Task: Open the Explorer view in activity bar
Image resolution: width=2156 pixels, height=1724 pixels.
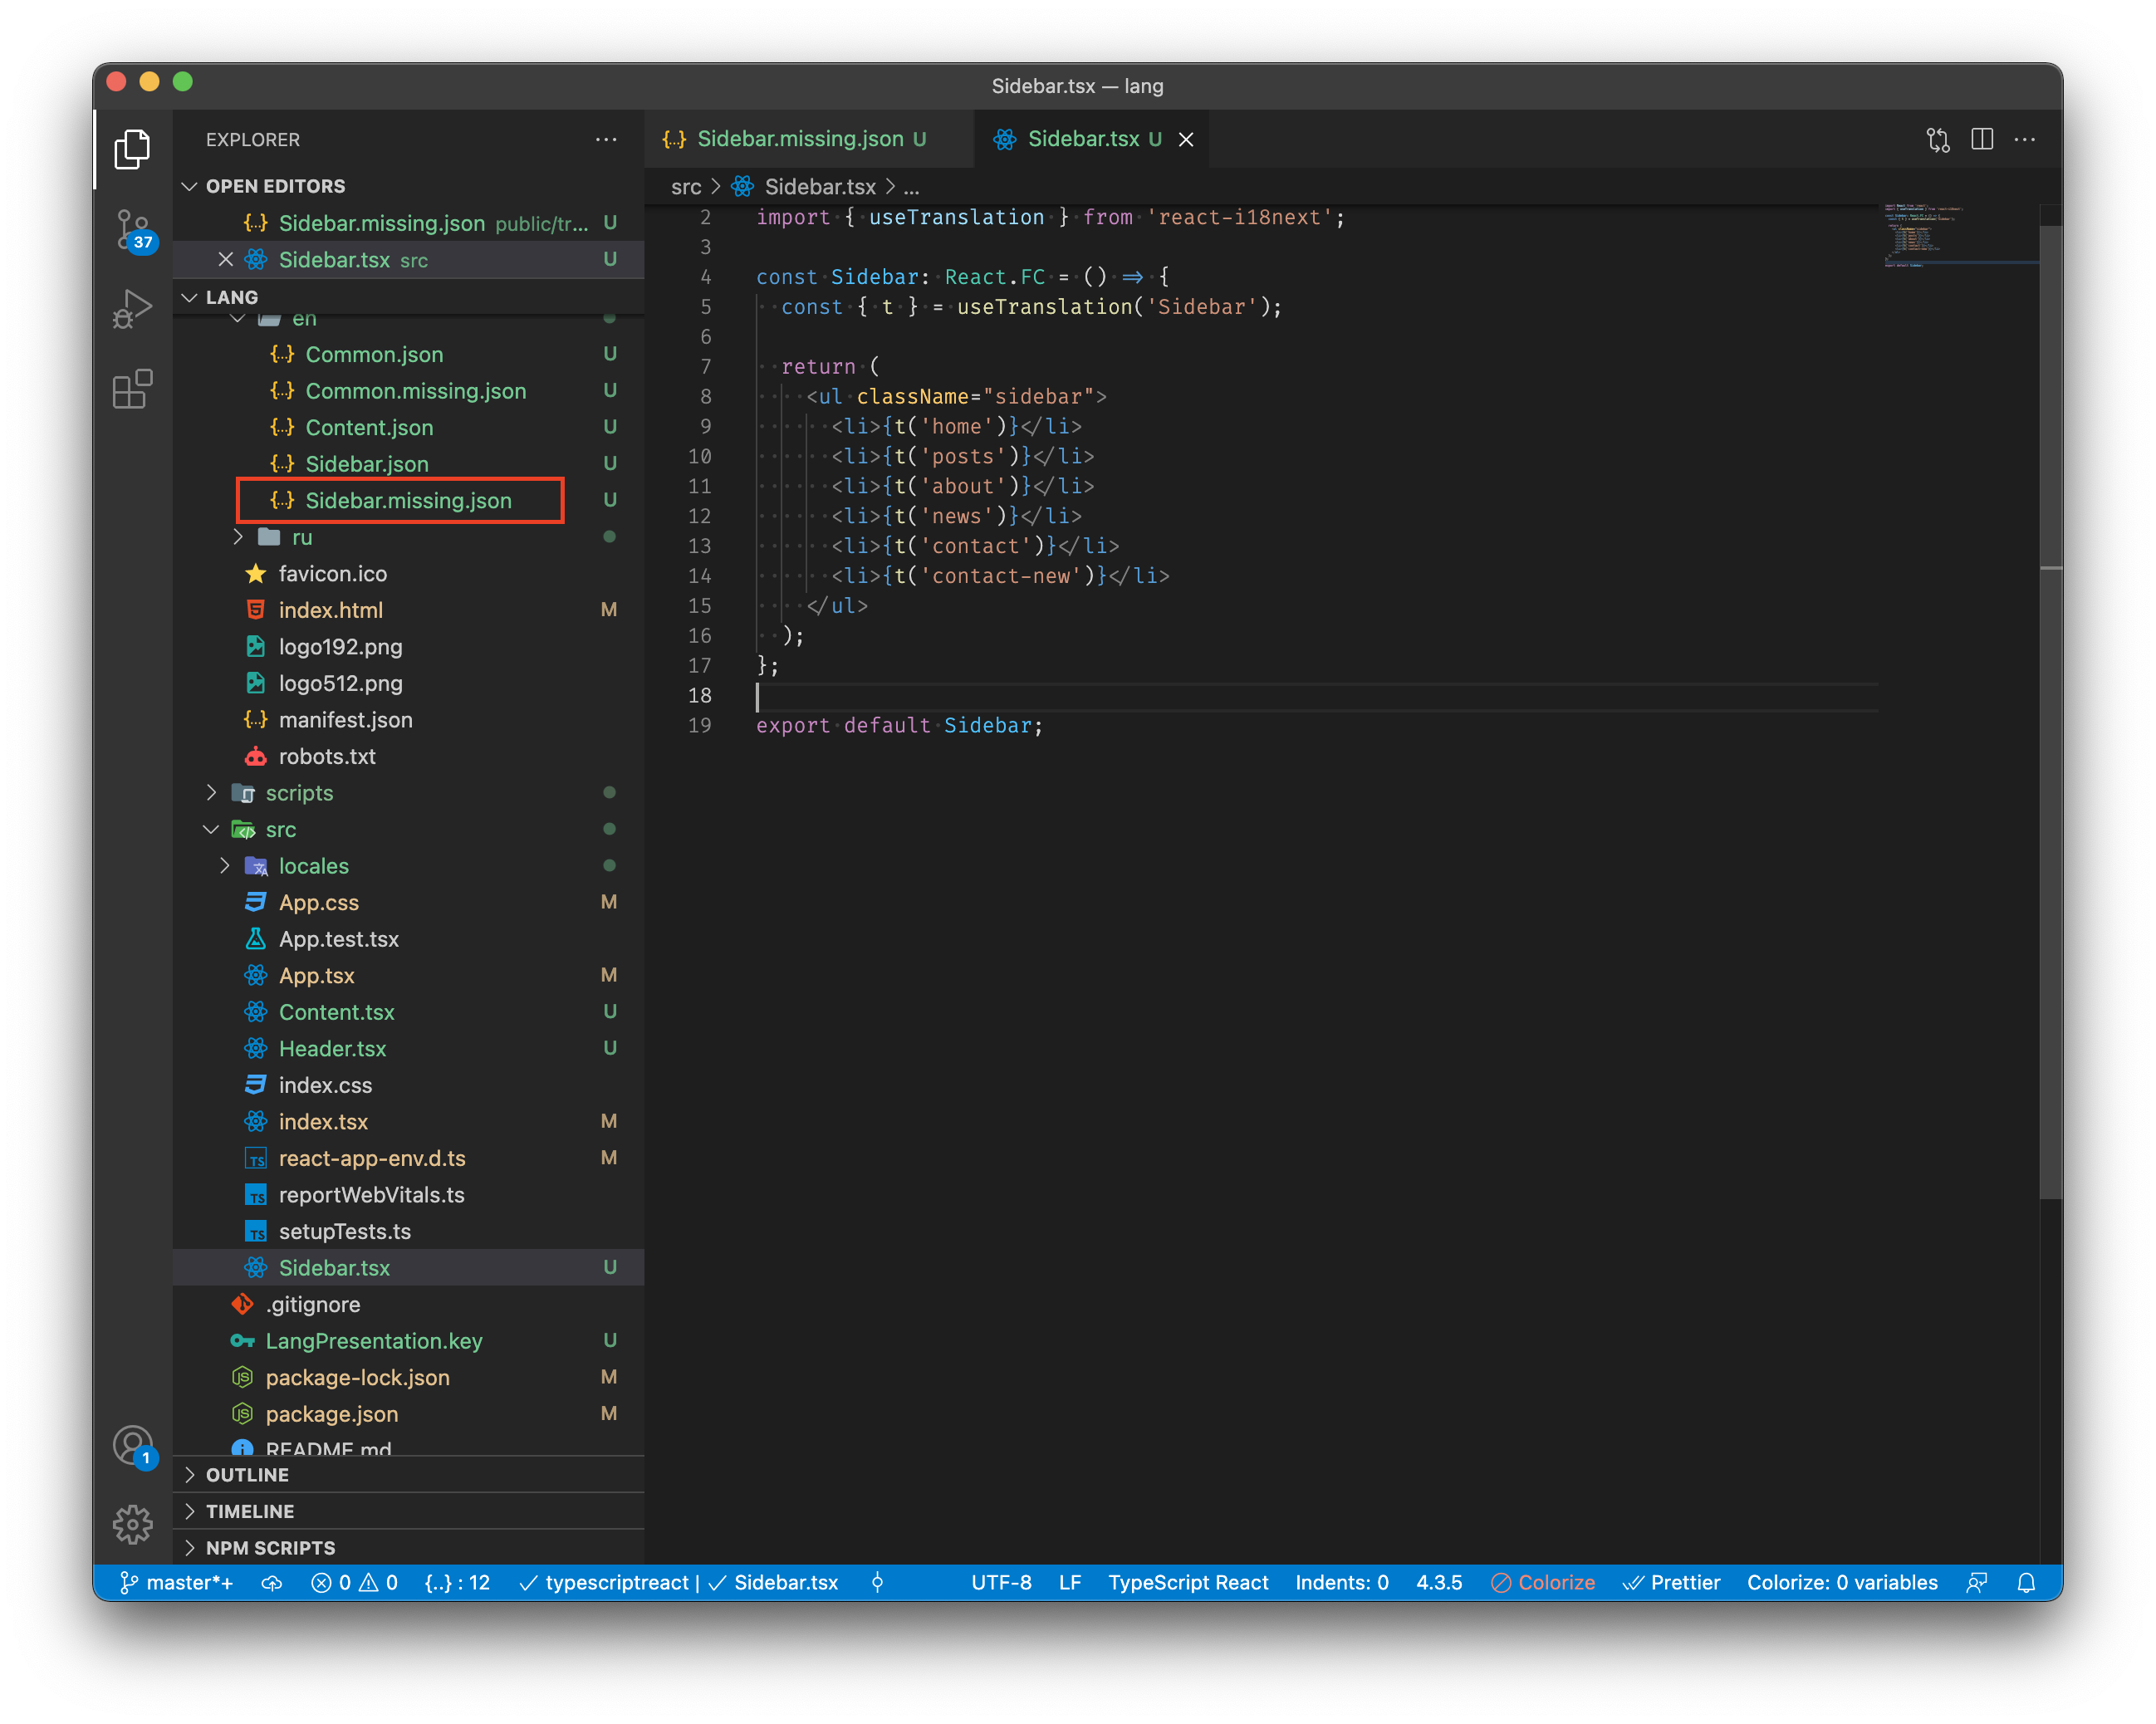Action: tap(132, 149)
